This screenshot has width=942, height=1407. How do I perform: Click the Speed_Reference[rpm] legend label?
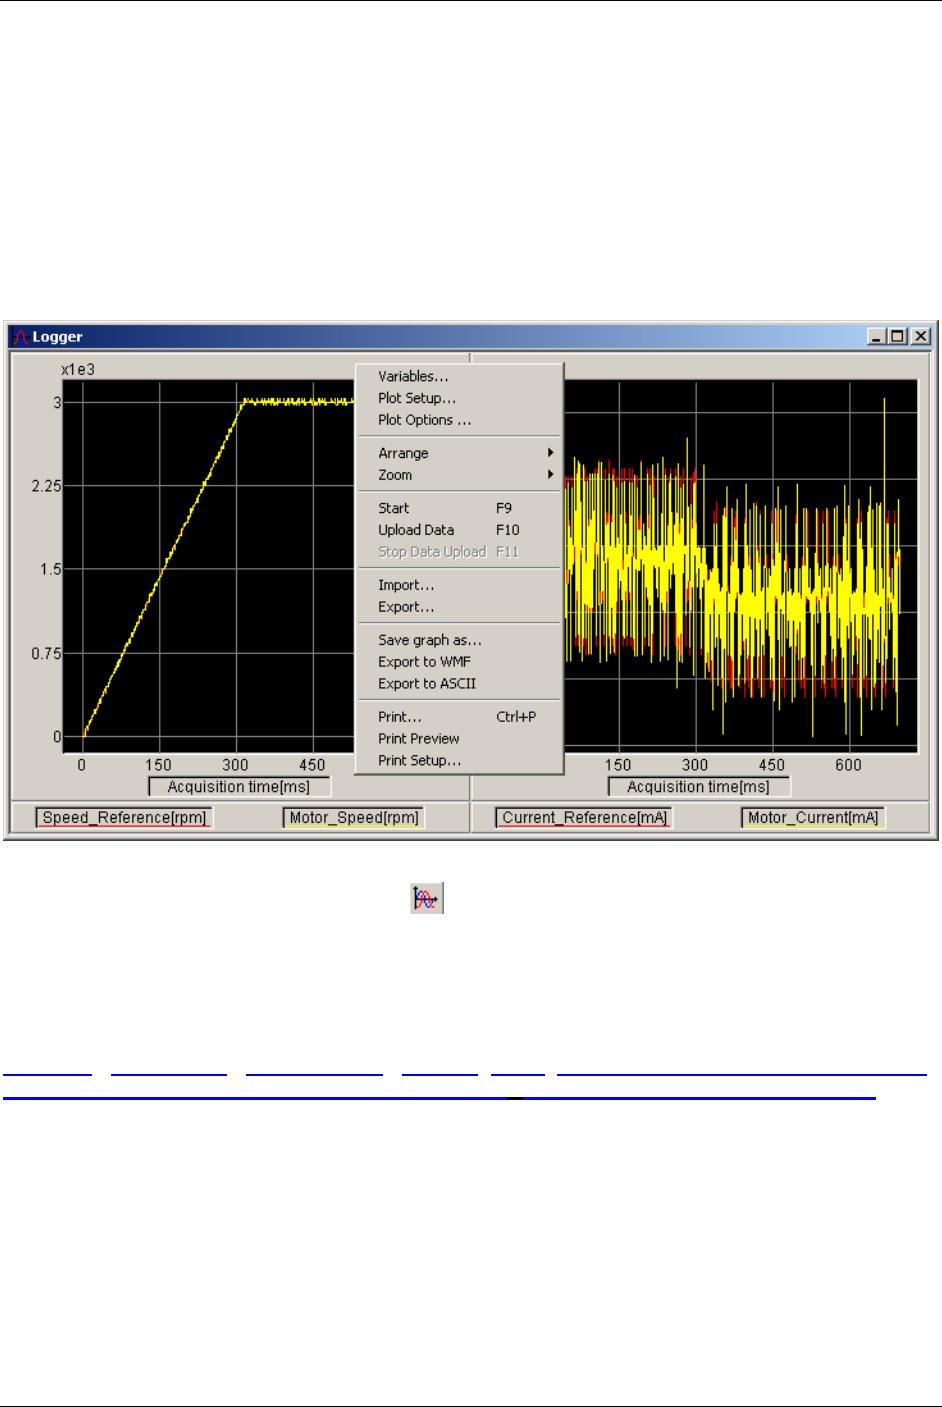click(124, 818)
